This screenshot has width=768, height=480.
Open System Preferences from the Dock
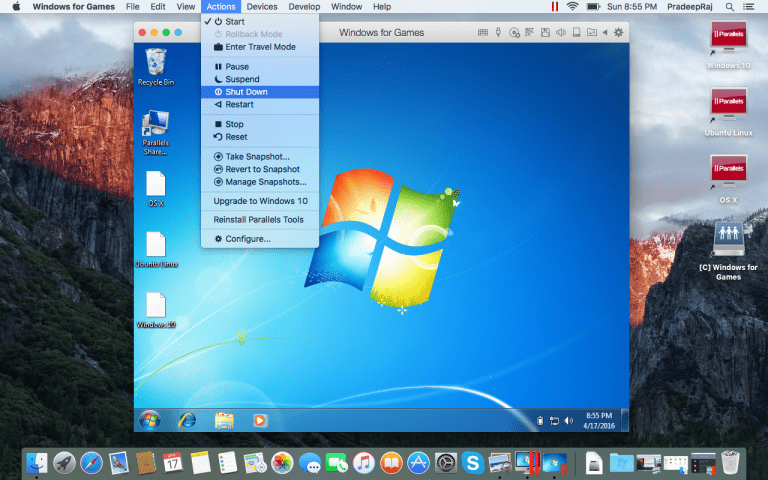446,462
